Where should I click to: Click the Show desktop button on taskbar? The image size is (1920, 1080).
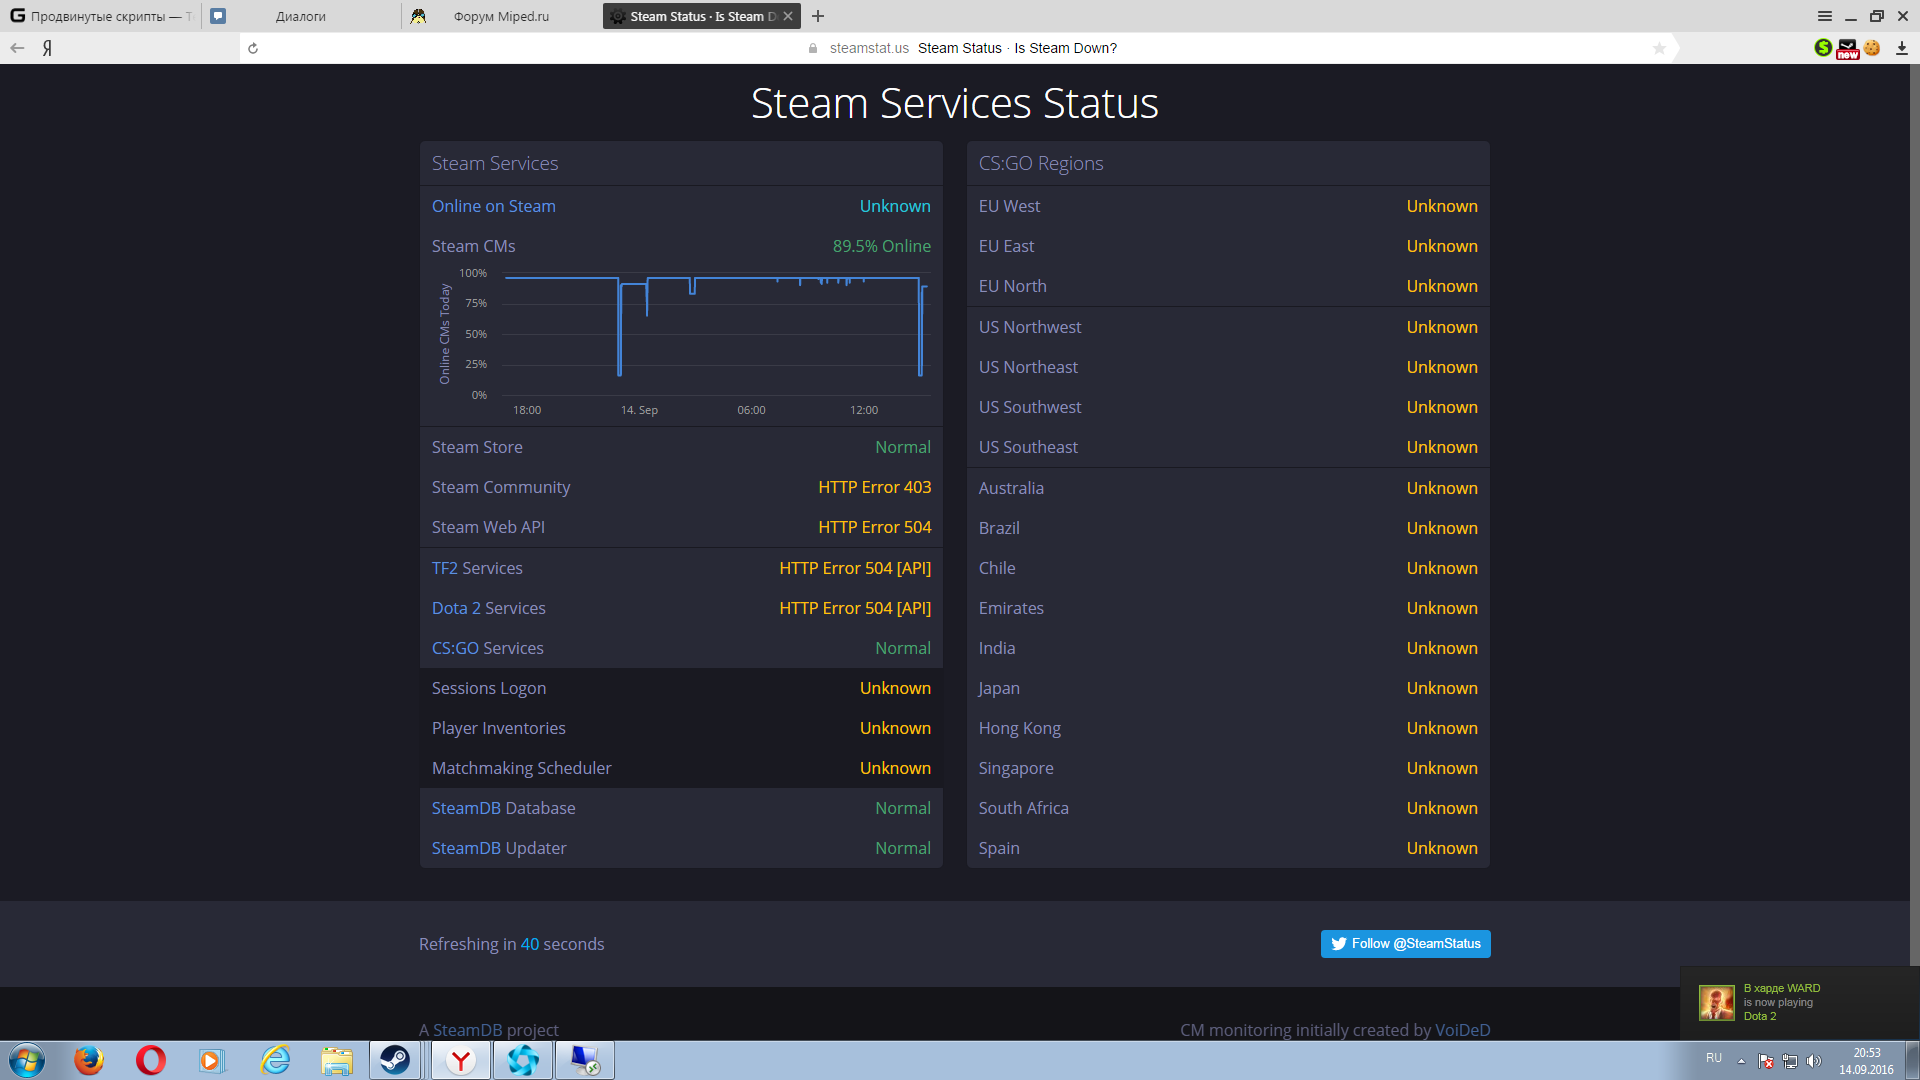[x=1912, y=1060]
